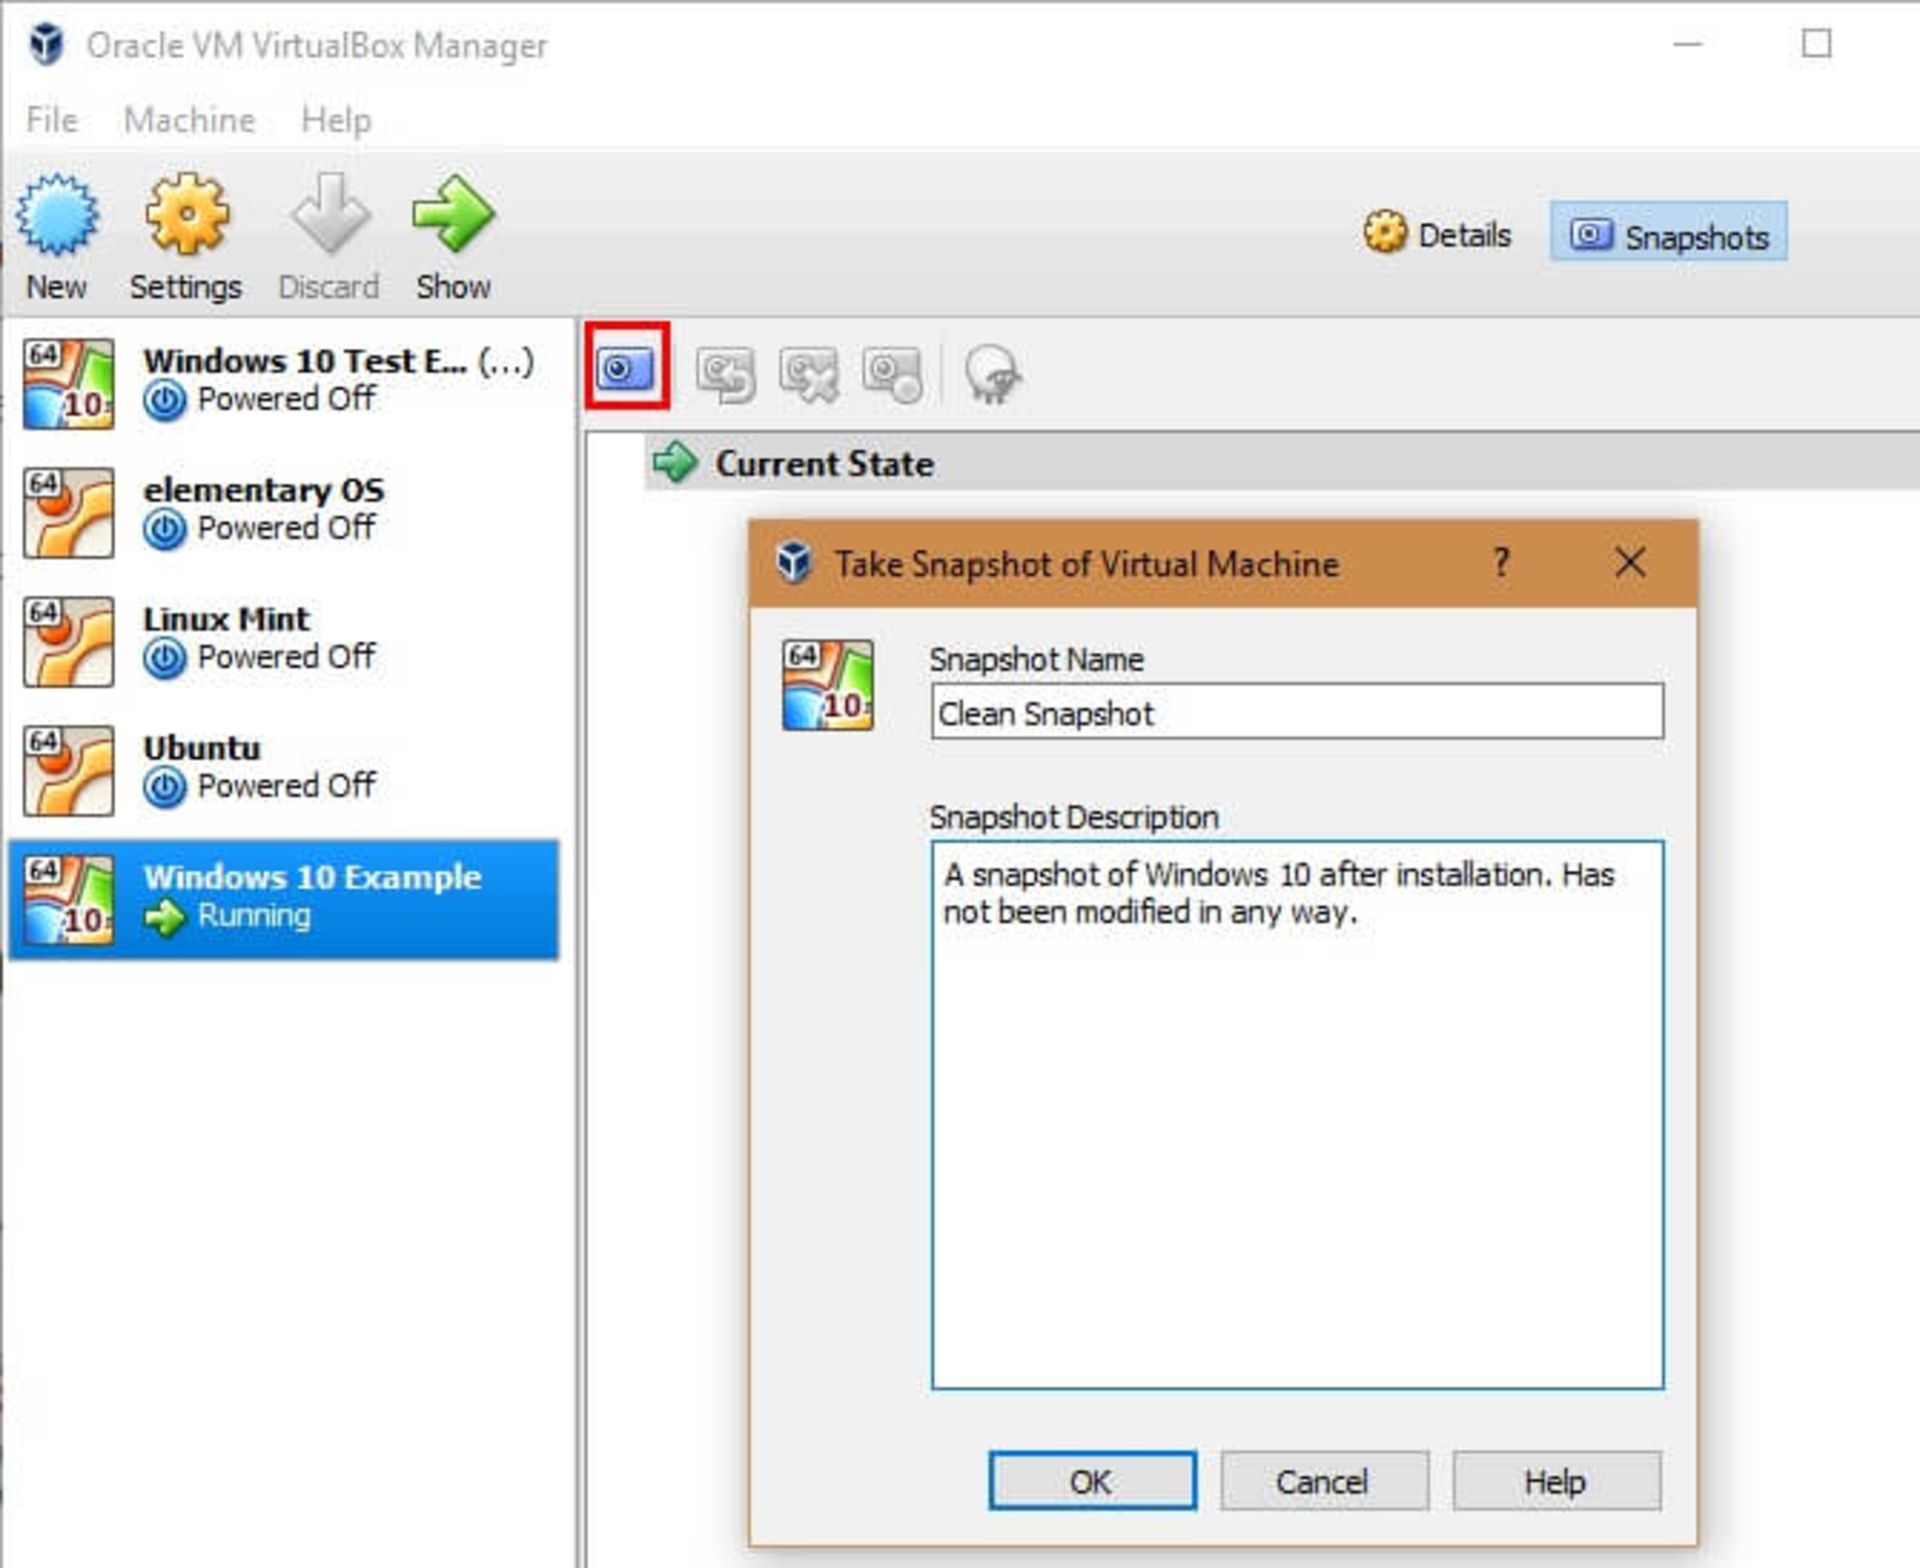Confirm the snapshot with OK
The width and height of the screenshot is (1920, 1568).
point(1092,1481)
